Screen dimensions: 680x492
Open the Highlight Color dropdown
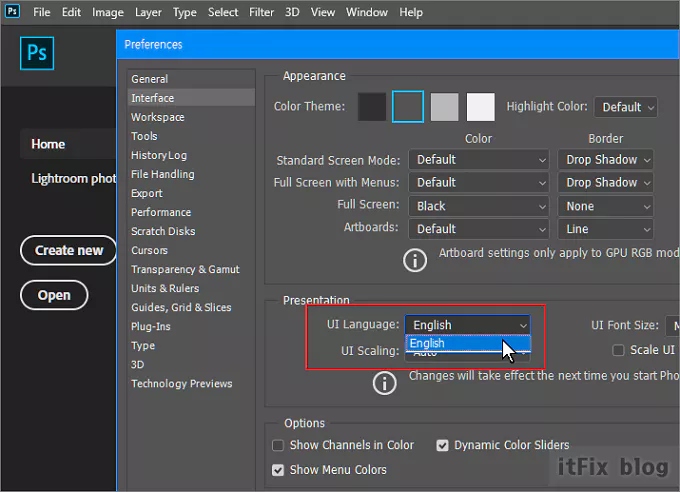[x=626, y=107]
